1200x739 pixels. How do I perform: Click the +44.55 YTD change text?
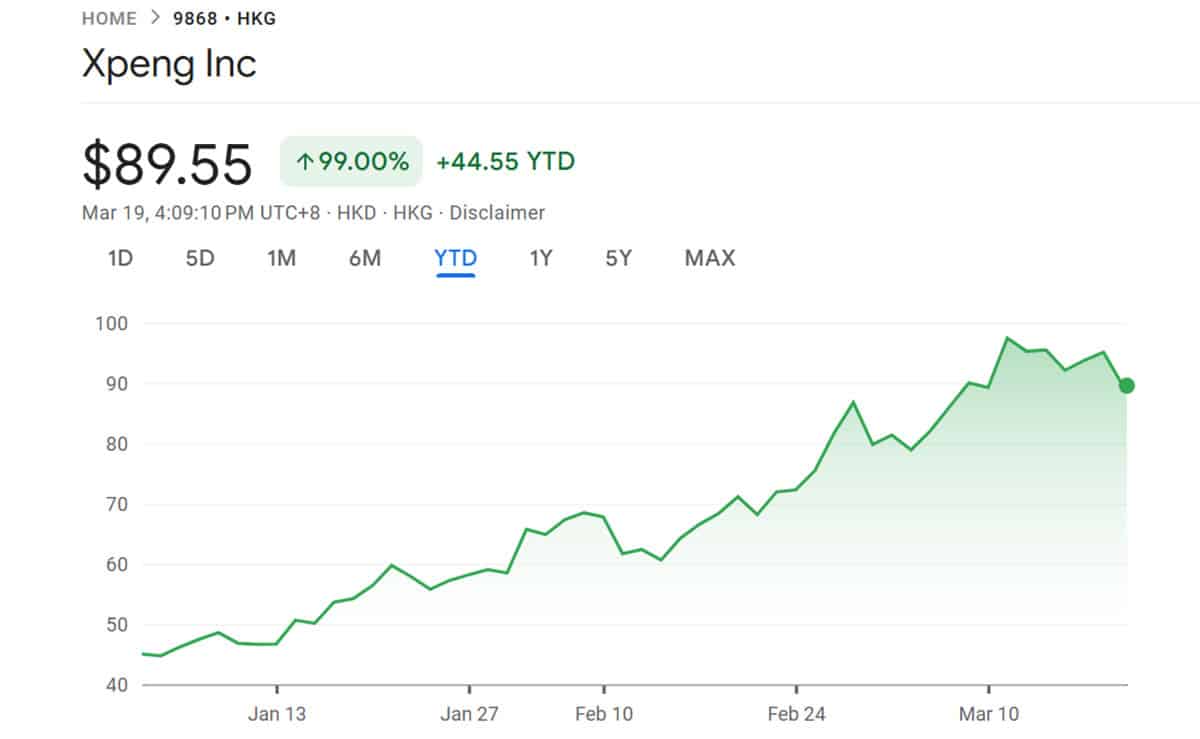tap(504, 160)
